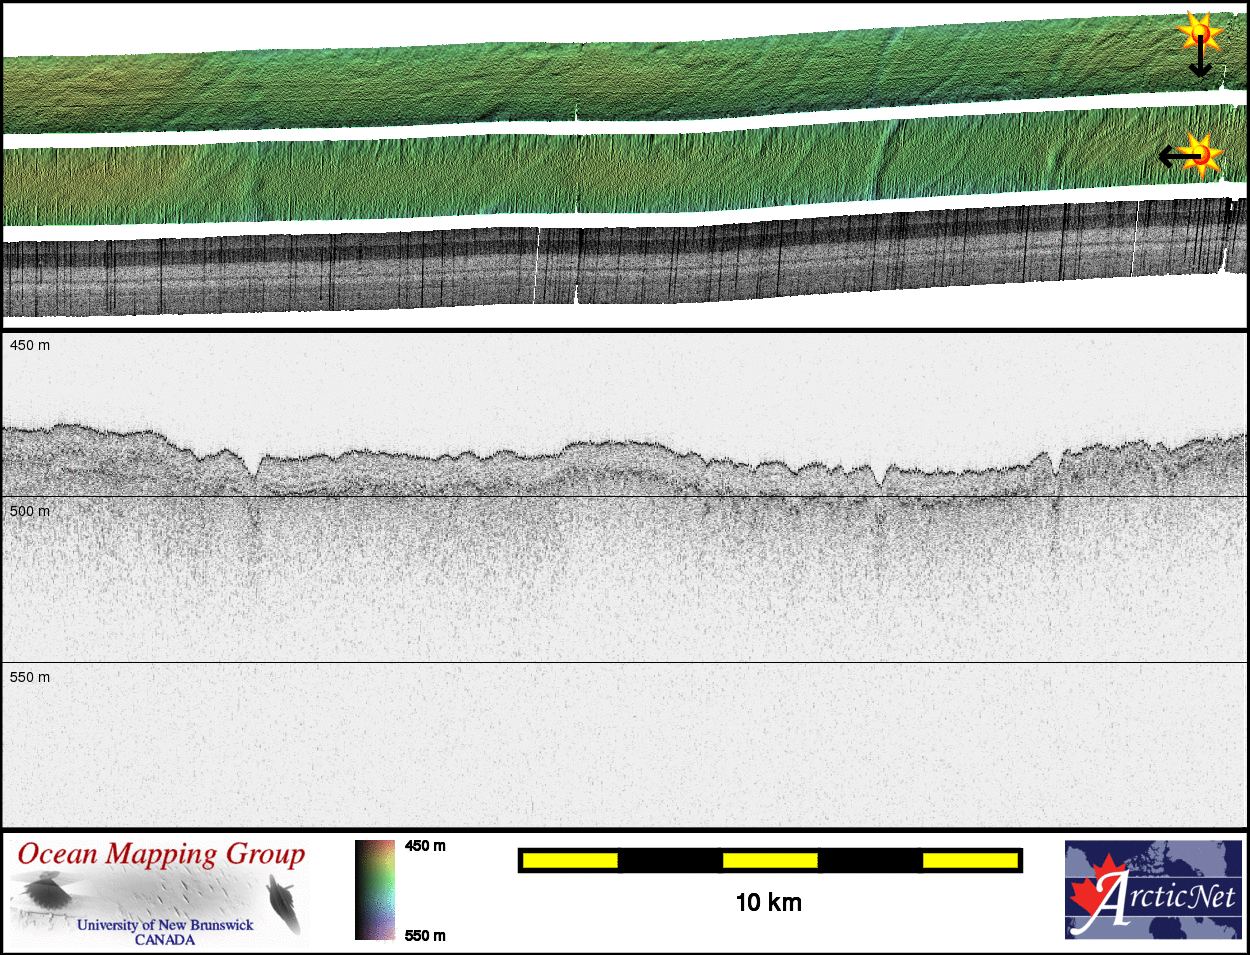Click the right vessel silhouette in logo

pos(284,902)
